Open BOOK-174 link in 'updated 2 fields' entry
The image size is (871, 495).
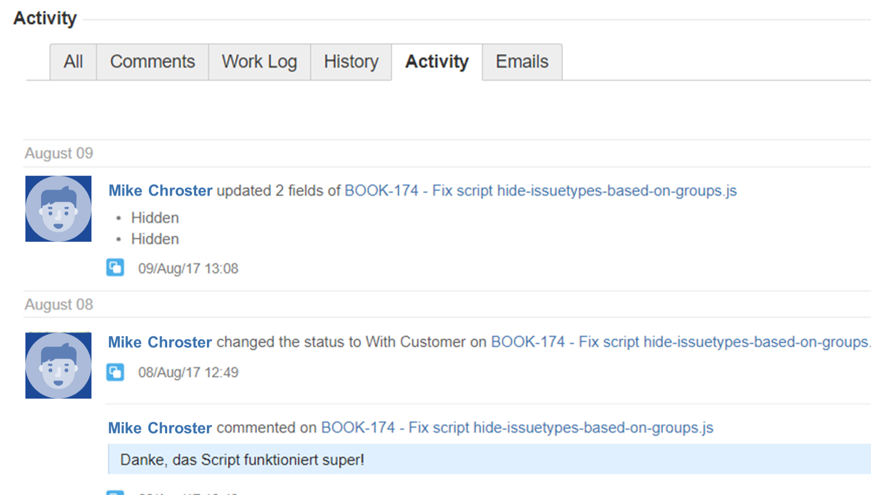pyautogui.click(x=540, y=190)
